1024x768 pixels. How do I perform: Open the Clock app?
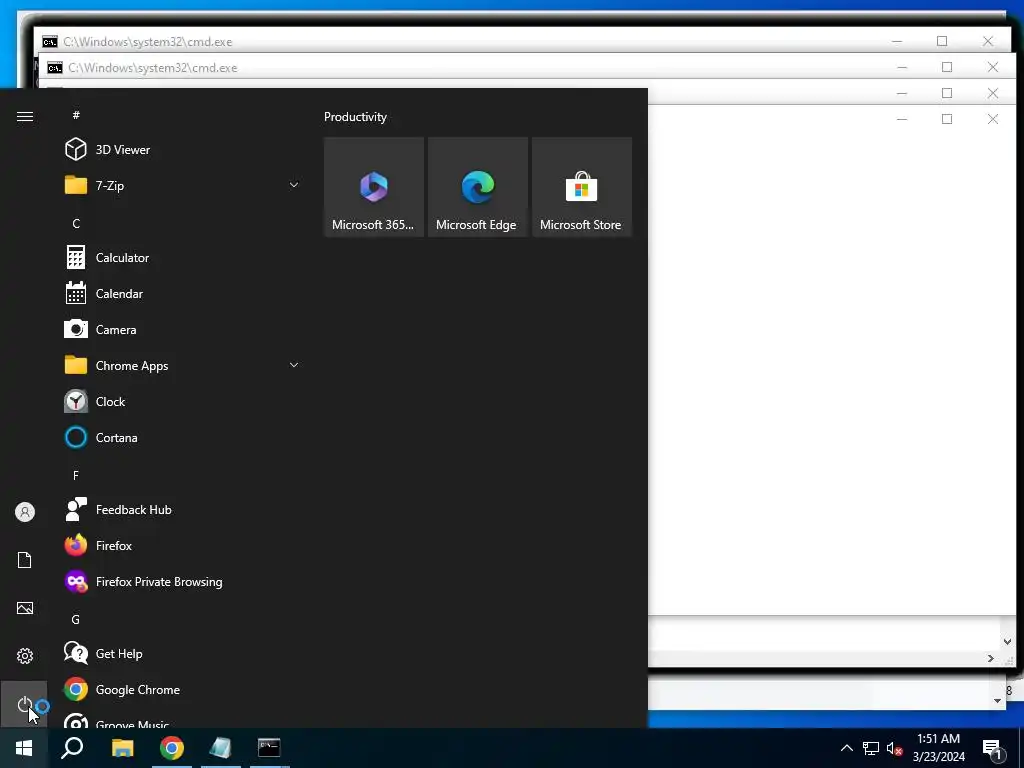[183, 402]
